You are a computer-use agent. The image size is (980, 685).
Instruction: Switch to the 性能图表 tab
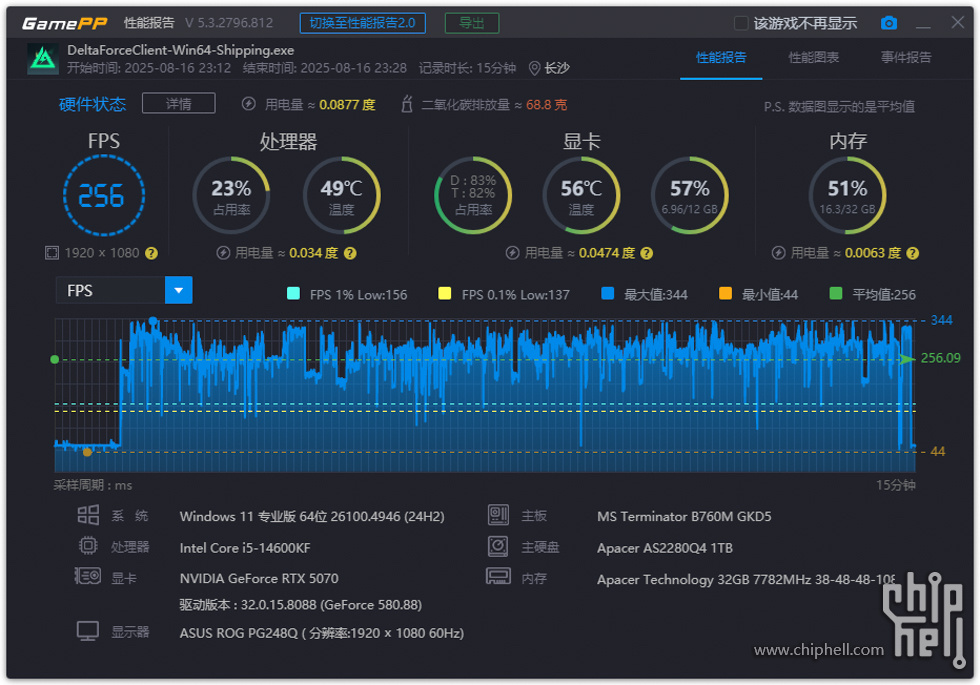pyautogui.click(x=814, y=58)
